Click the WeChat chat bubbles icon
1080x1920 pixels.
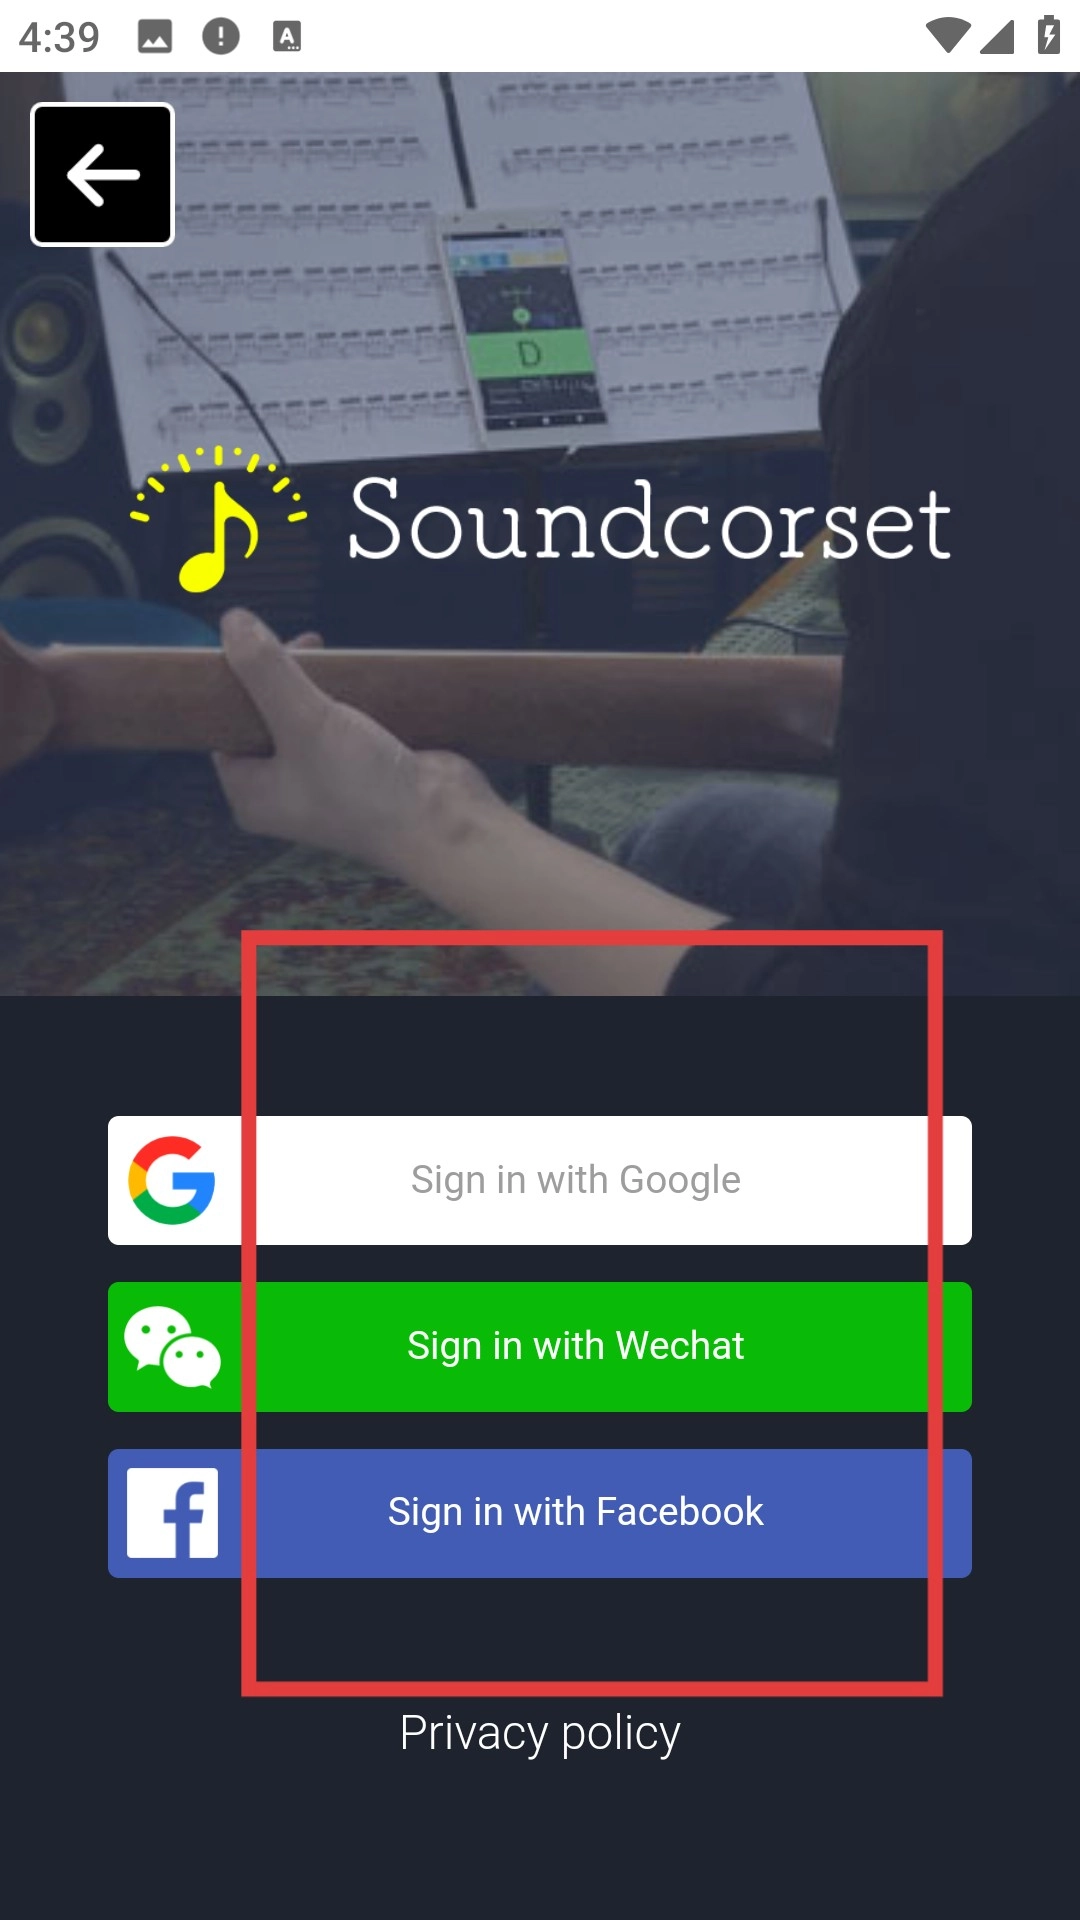[x=172, y=1347]
